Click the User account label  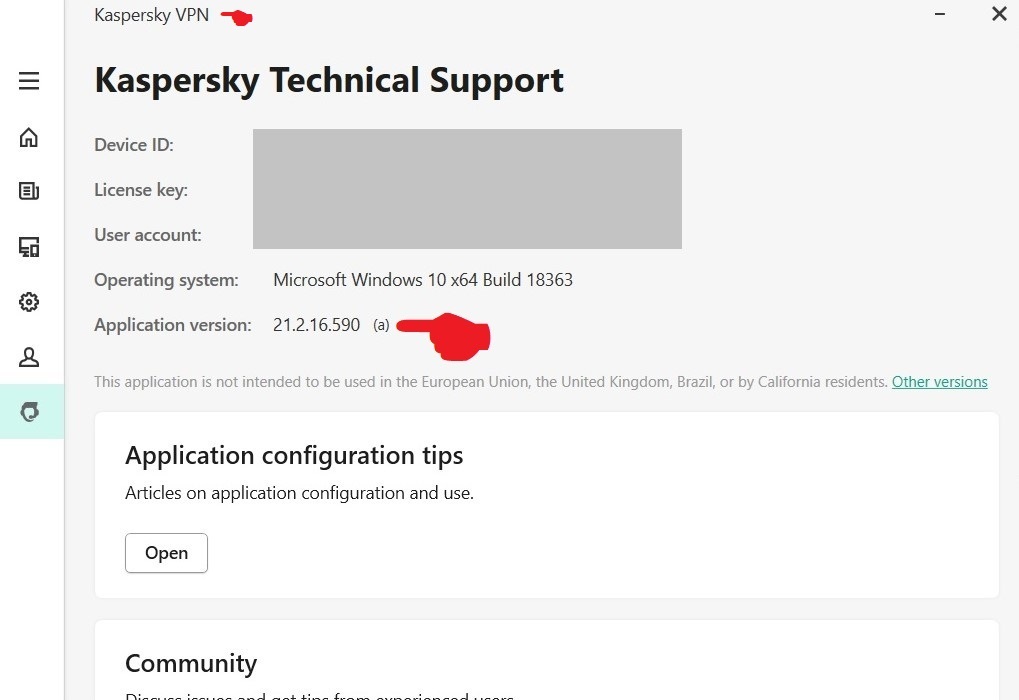click(x=148, y=235)
